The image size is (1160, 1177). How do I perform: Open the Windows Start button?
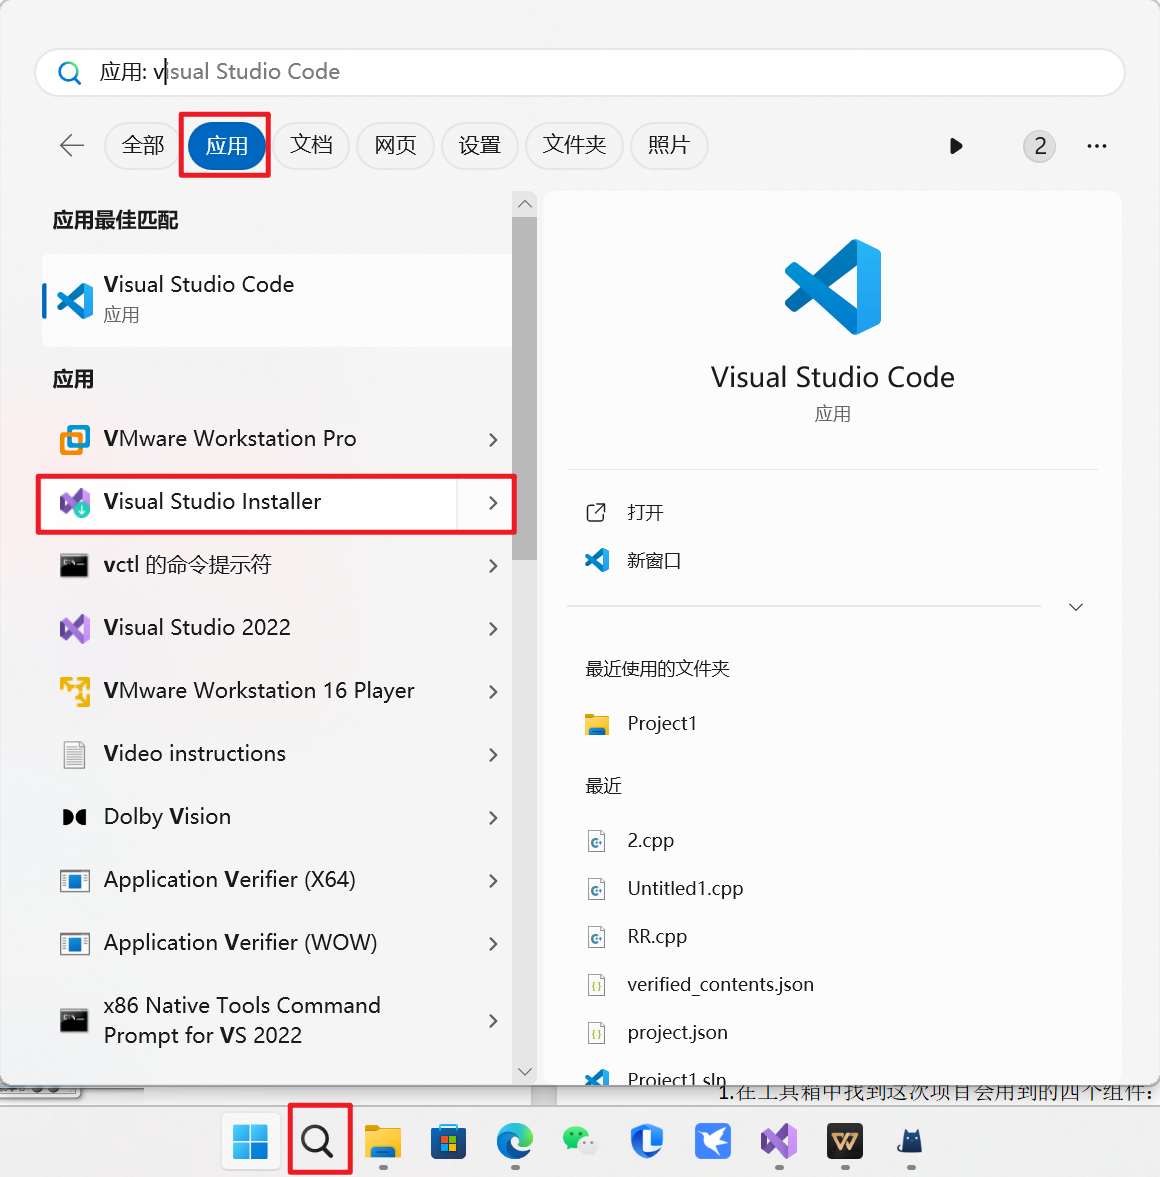tap(251, 1141)
